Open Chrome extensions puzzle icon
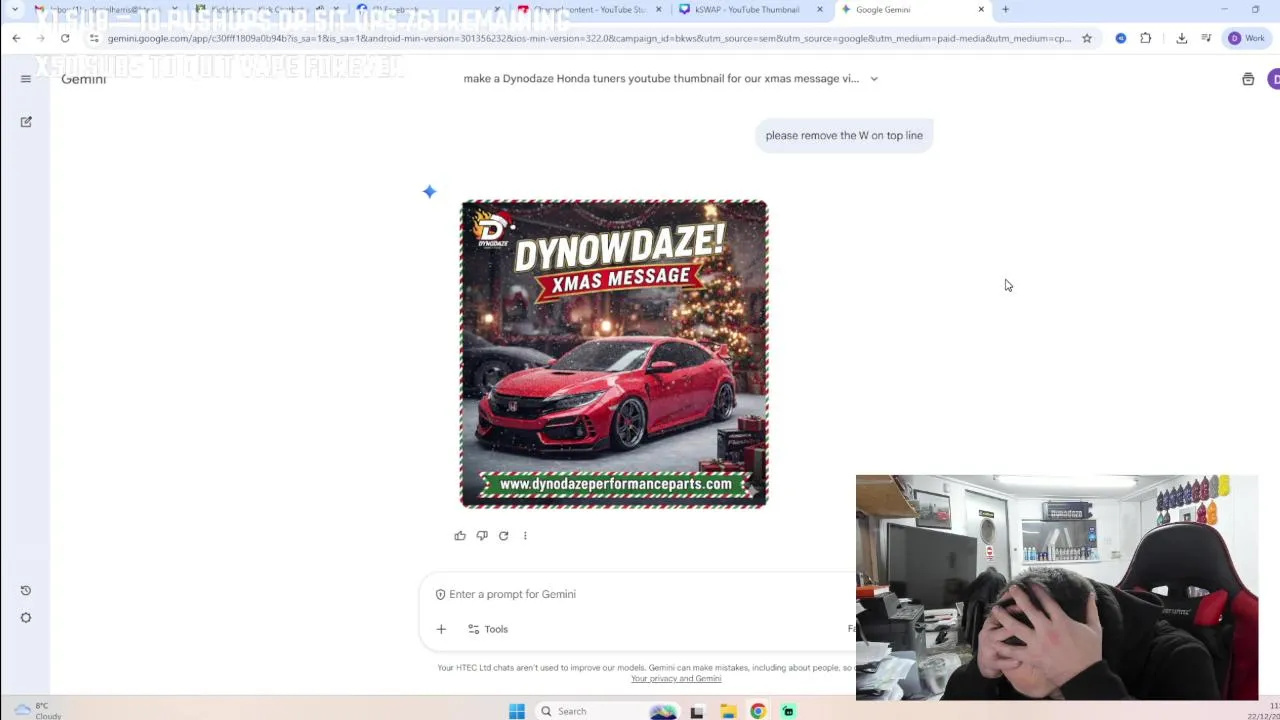This screenshot has width=1280, height=720. tap(1146, 38)
